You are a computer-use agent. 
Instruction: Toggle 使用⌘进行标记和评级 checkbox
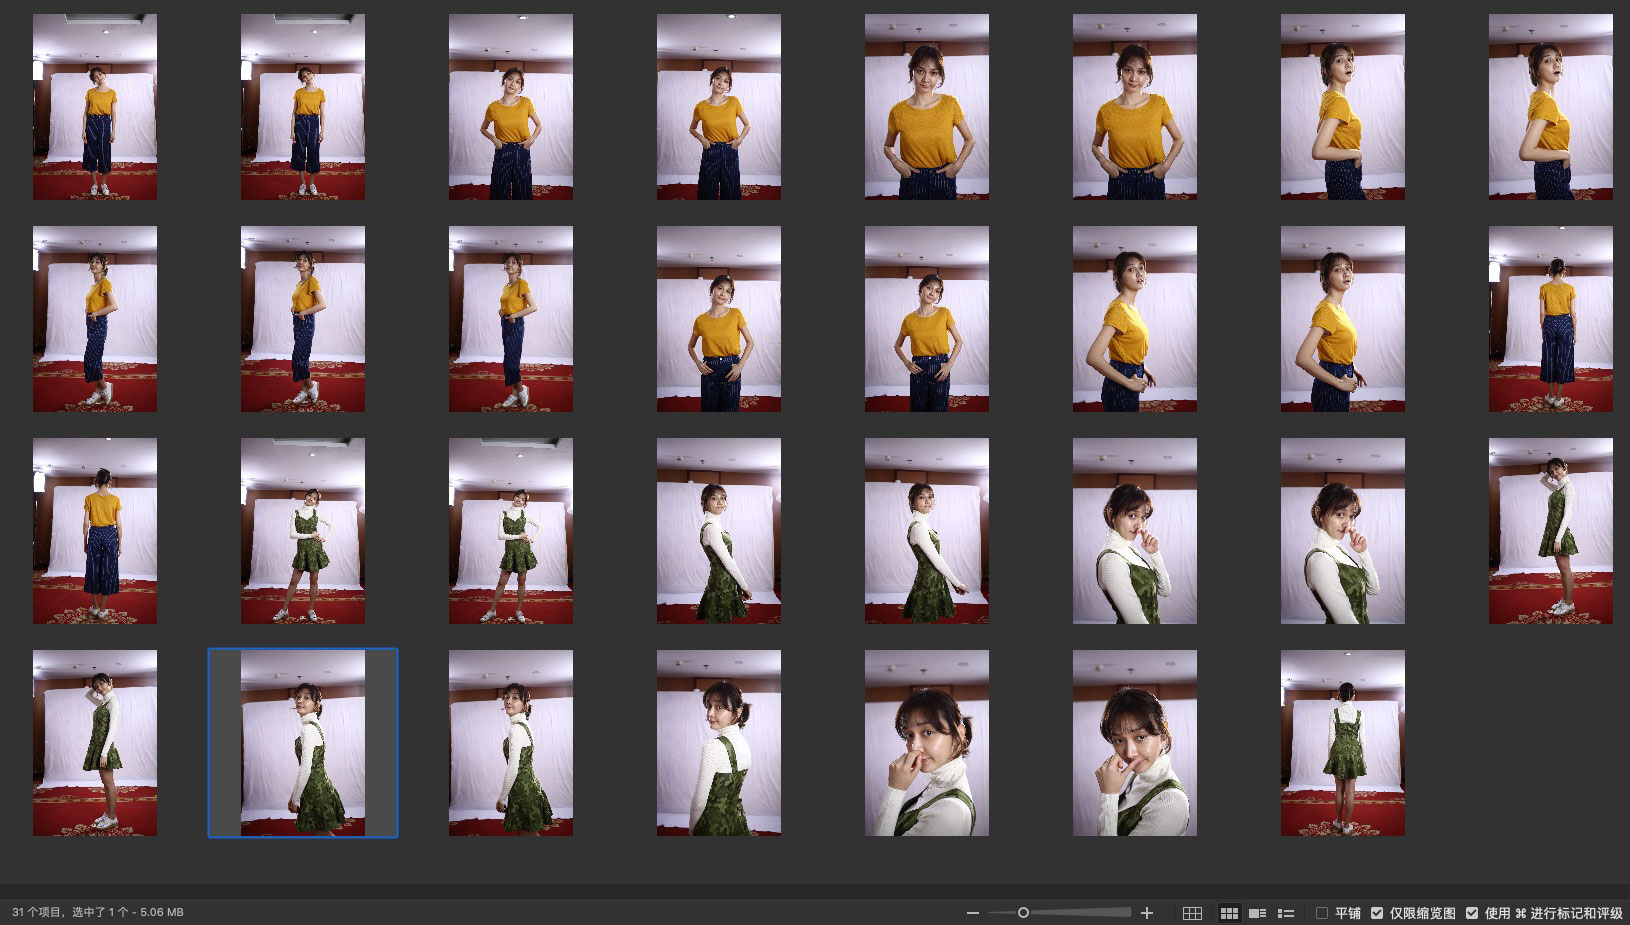(x=1472, y=913)
